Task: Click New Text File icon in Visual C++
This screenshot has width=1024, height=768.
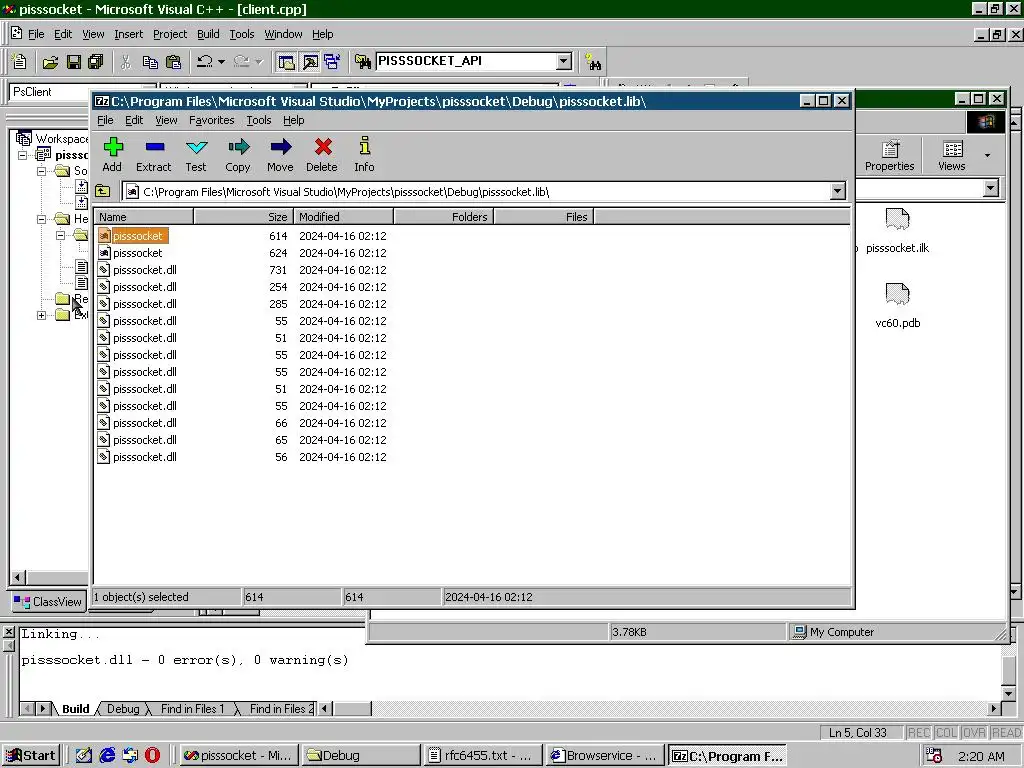Action: tap(20, 62)
